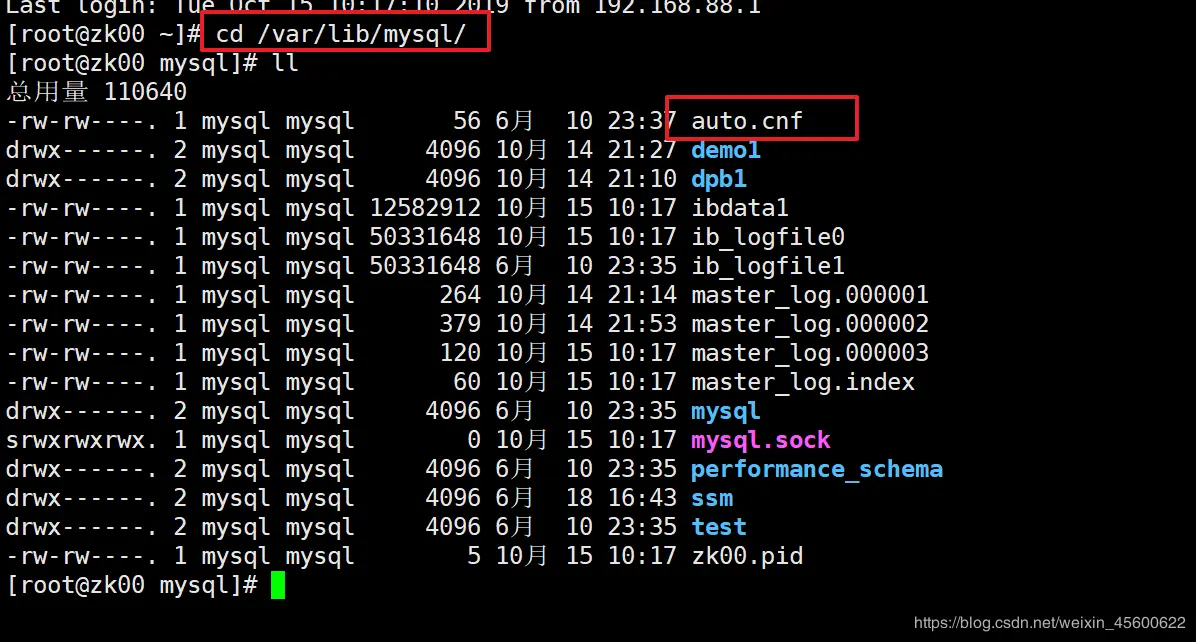This screenshot has width=1196, height=642.
Task: Click master_log.000002 file name
Action: [809, 323]
